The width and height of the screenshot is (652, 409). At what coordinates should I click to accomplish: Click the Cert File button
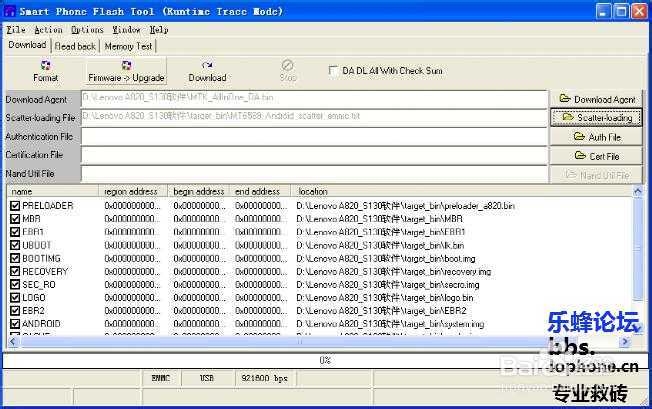(596, 156)
